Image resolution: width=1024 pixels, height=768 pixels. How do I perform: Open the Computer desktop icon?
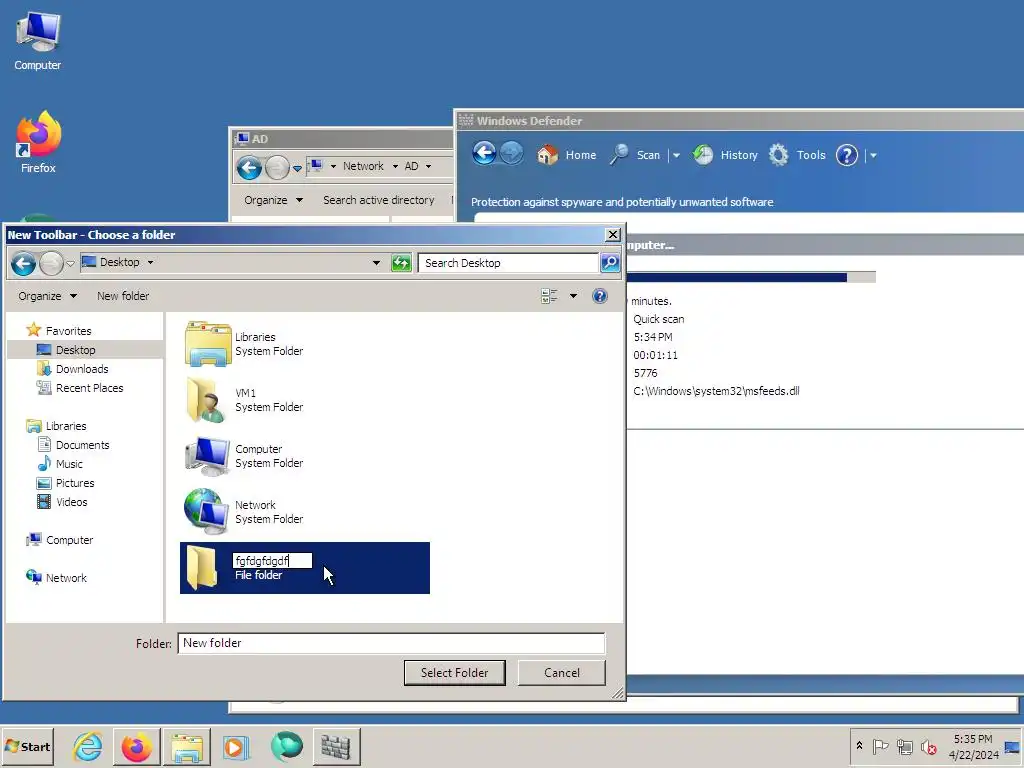coord(37,41)
